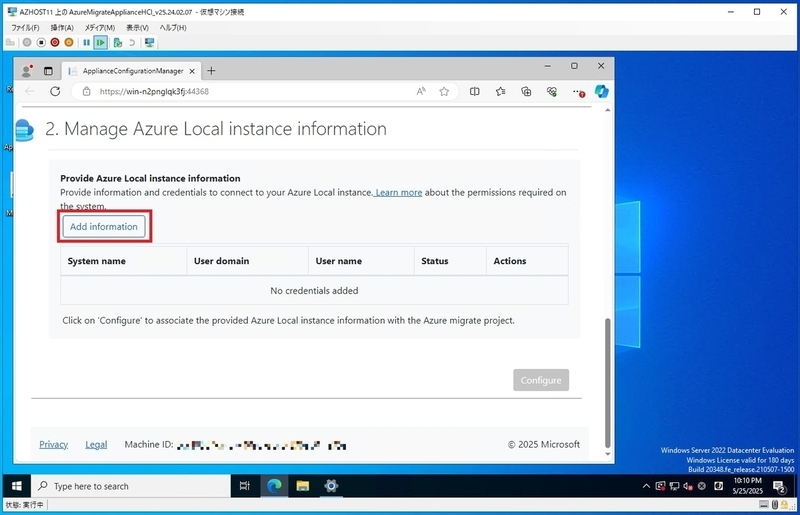The width and height of the screenshot is (800, 515).
Task: Click the Add information button
Action: click(104, 227)
